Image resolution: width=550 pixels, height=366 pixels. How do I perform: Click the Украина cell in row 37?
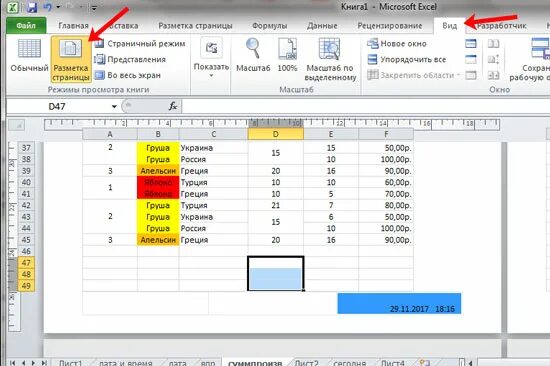(213, 148)
